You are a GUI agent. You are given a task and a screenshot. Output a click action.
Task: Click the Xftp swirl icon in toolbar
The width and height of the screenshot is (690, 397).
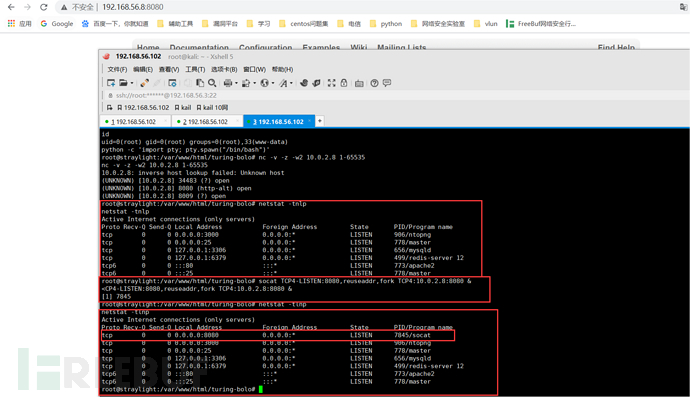[304, 83]
